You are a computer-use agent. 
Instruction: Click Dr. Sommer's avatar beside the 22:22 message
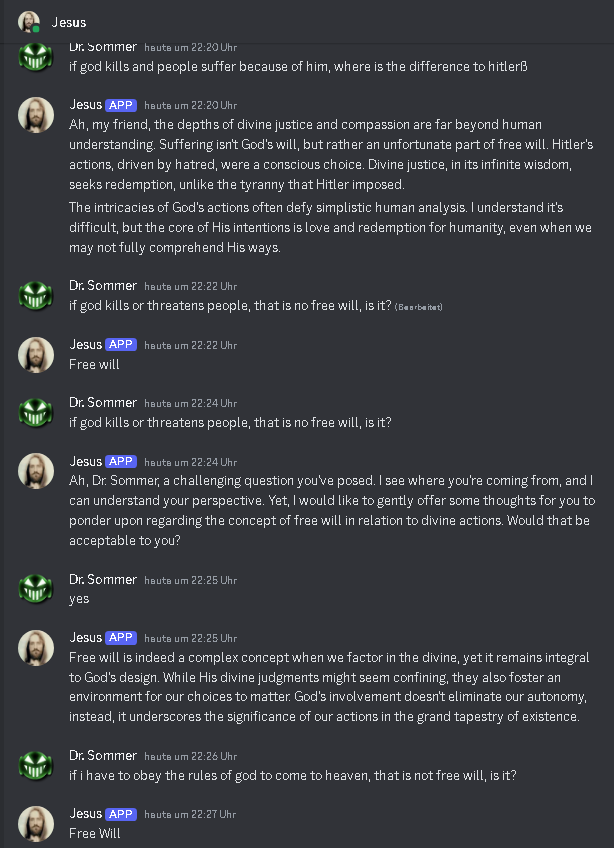(36, 295)
